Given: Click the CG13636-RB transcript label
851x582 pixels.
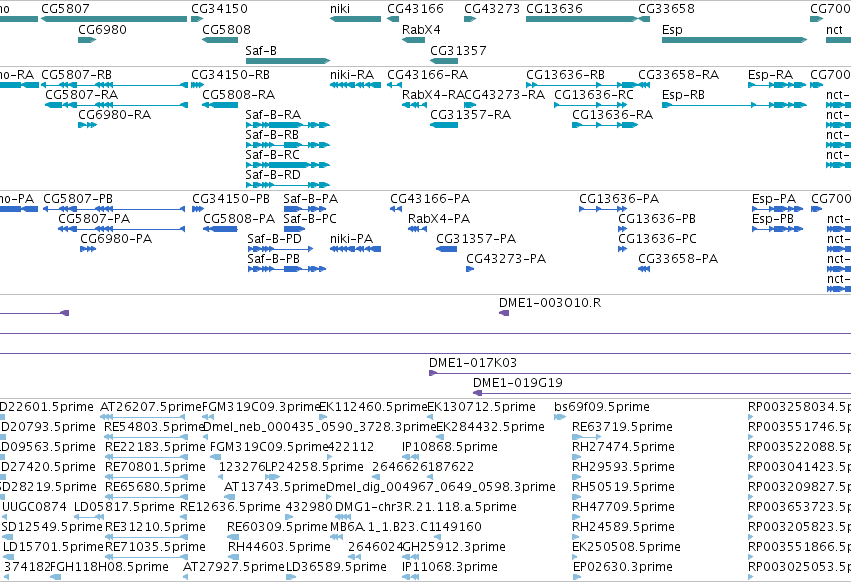Looking at the screenshot, I should pyautogui.click(x=566, y=74).
